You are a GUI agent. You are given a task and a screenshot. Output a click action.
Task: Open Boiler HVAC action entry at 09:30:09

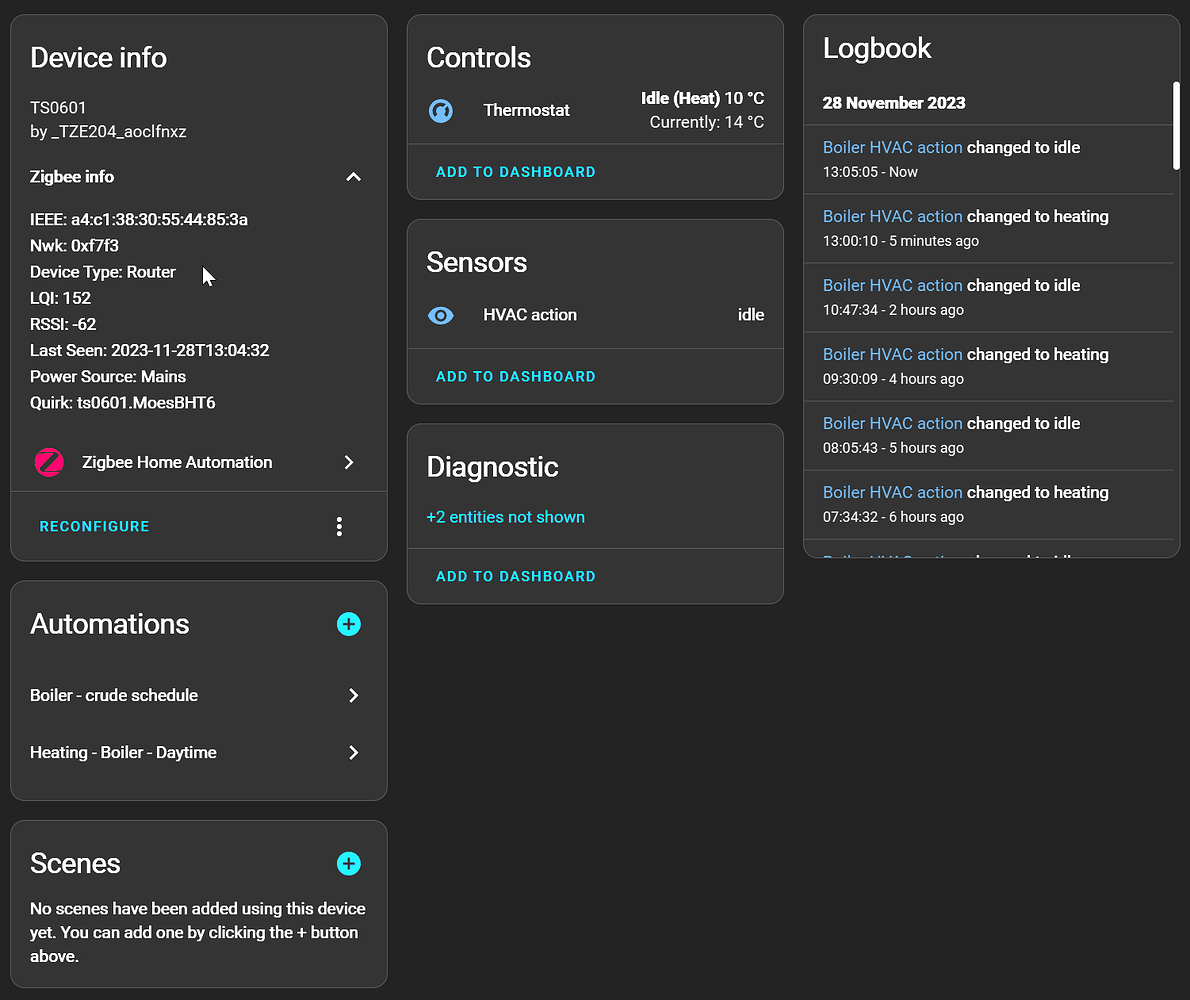click(892, 354)
